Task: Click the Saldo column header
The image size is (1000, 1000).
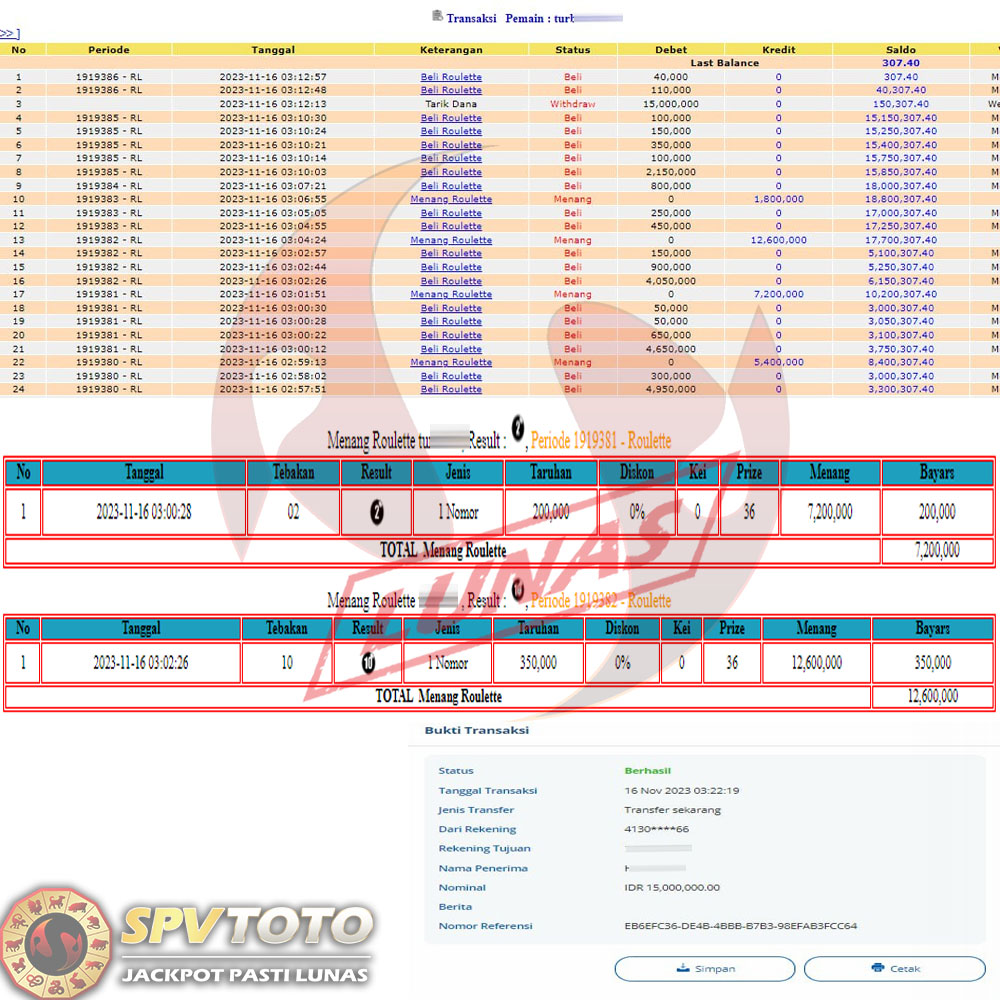Action: (900, 49)
